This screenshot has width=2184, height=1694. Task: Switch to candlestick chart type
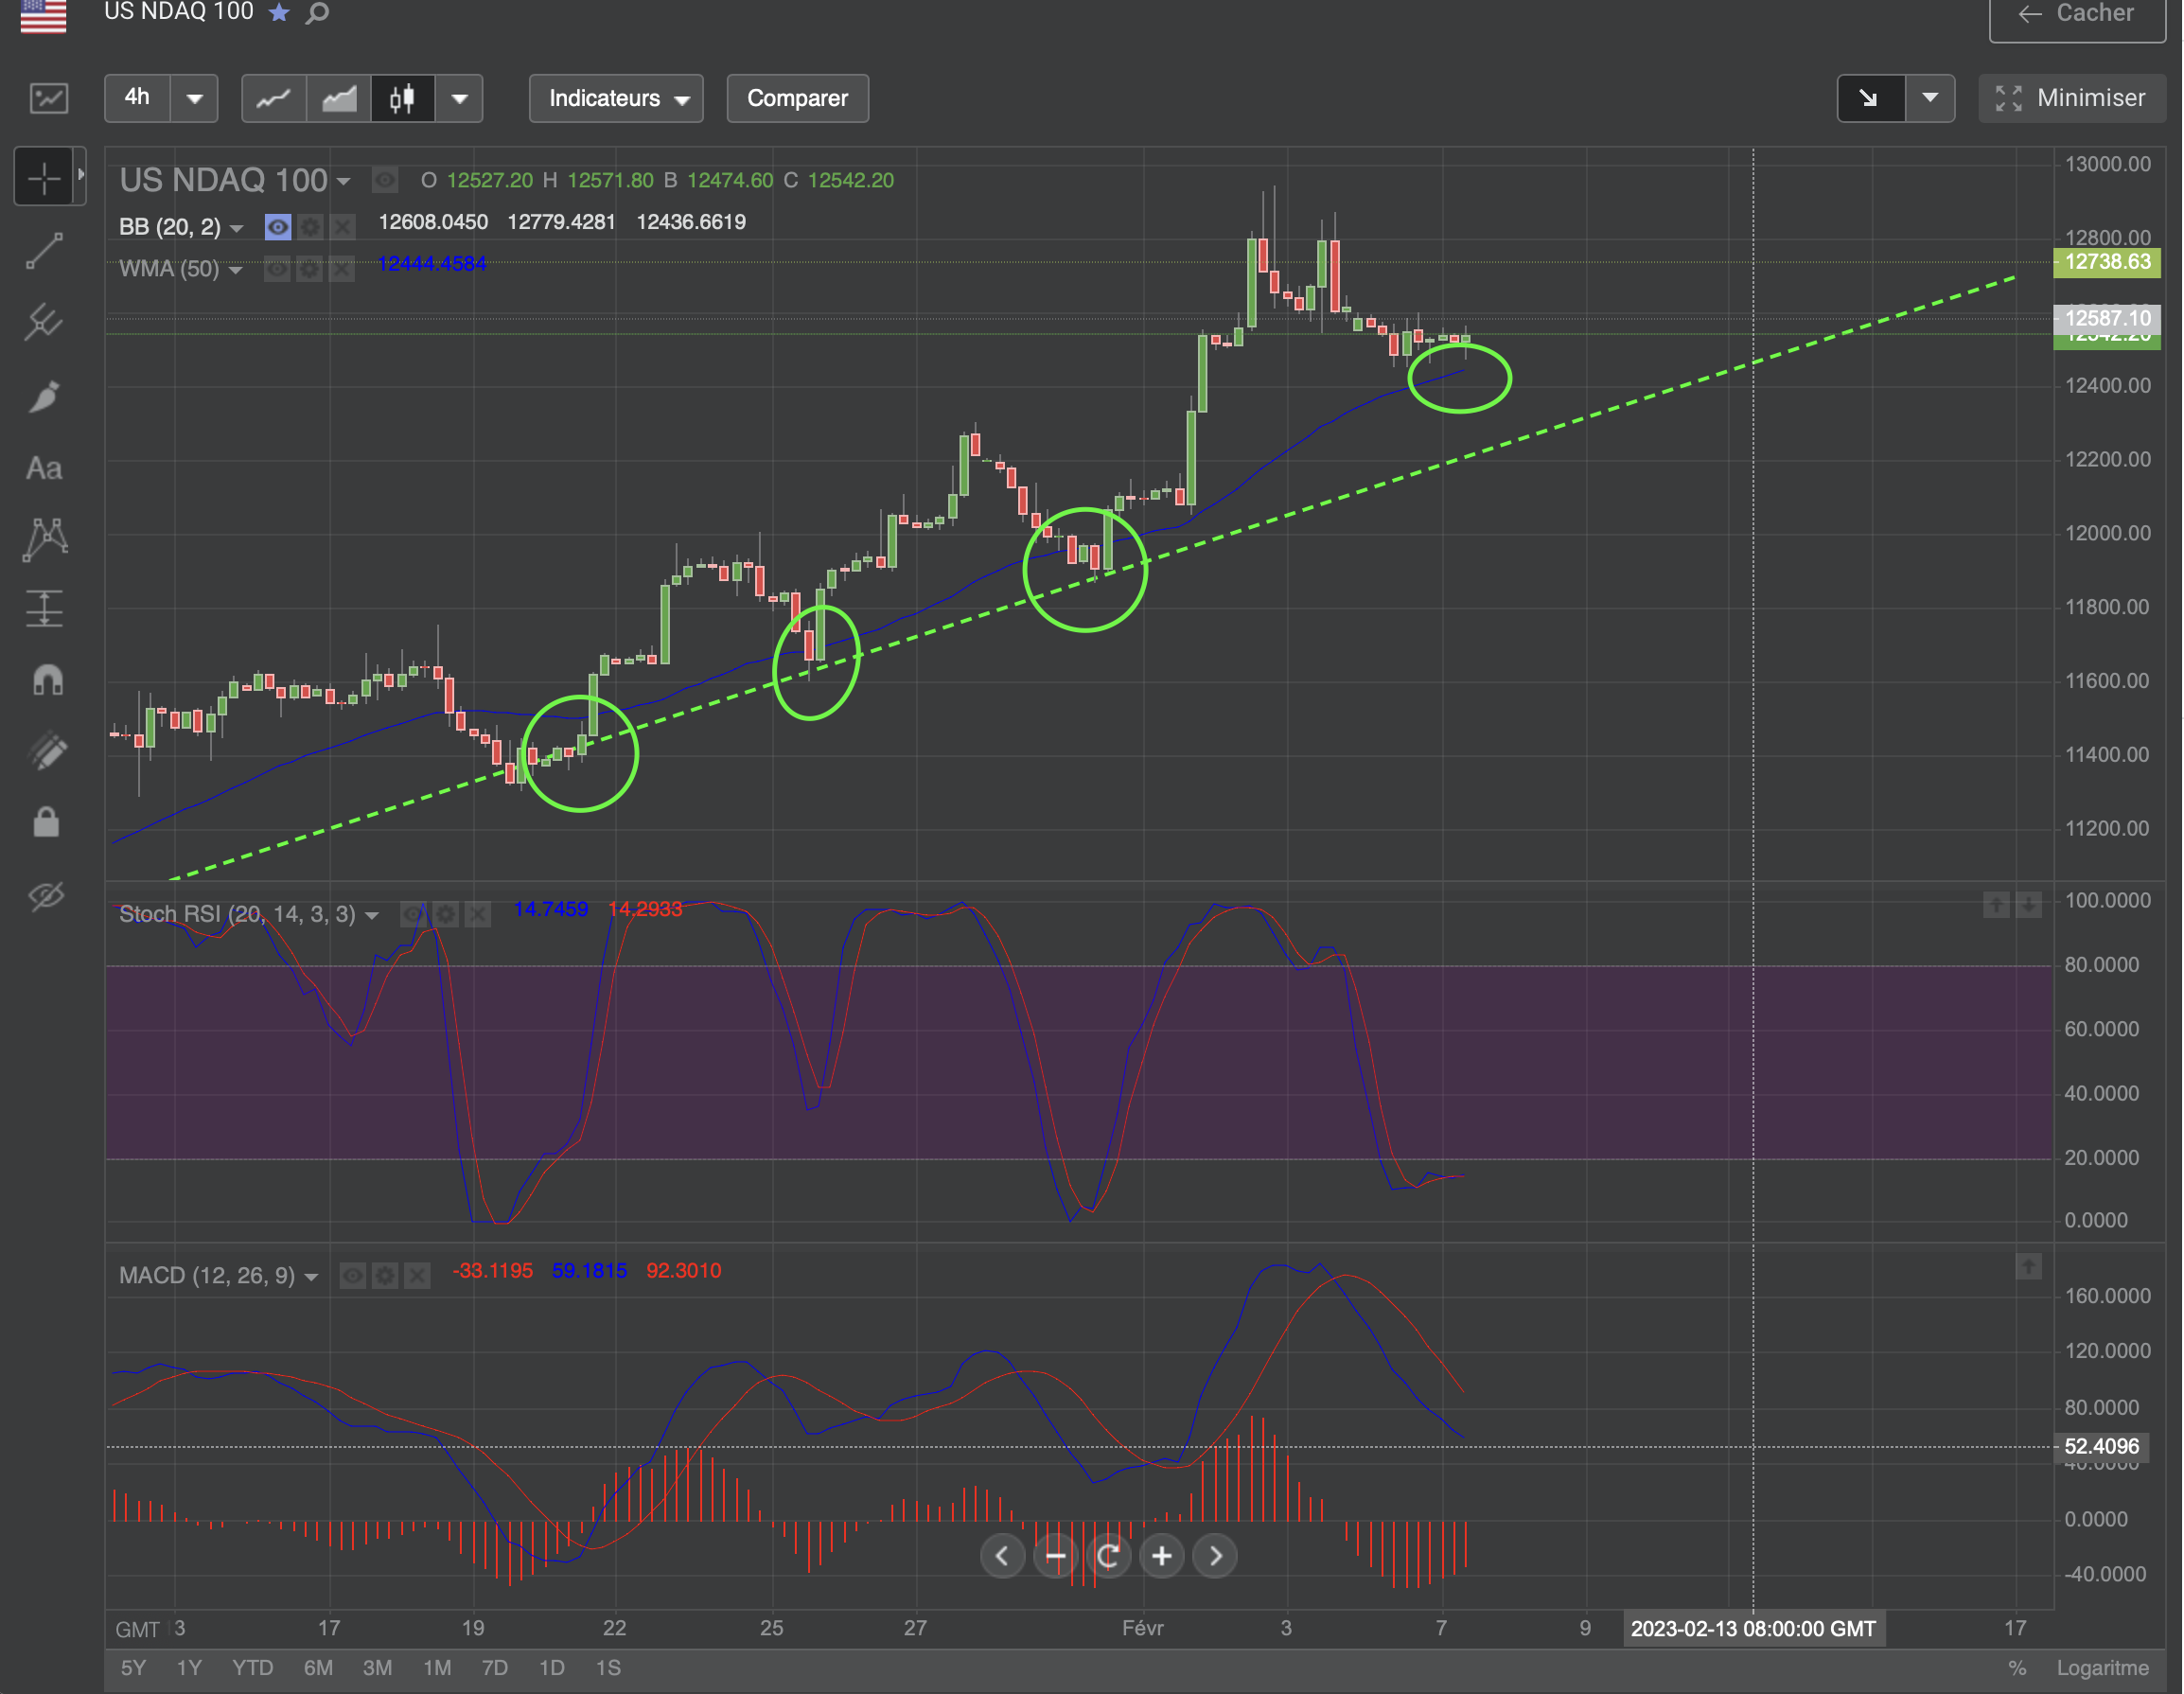click(402, 98)
